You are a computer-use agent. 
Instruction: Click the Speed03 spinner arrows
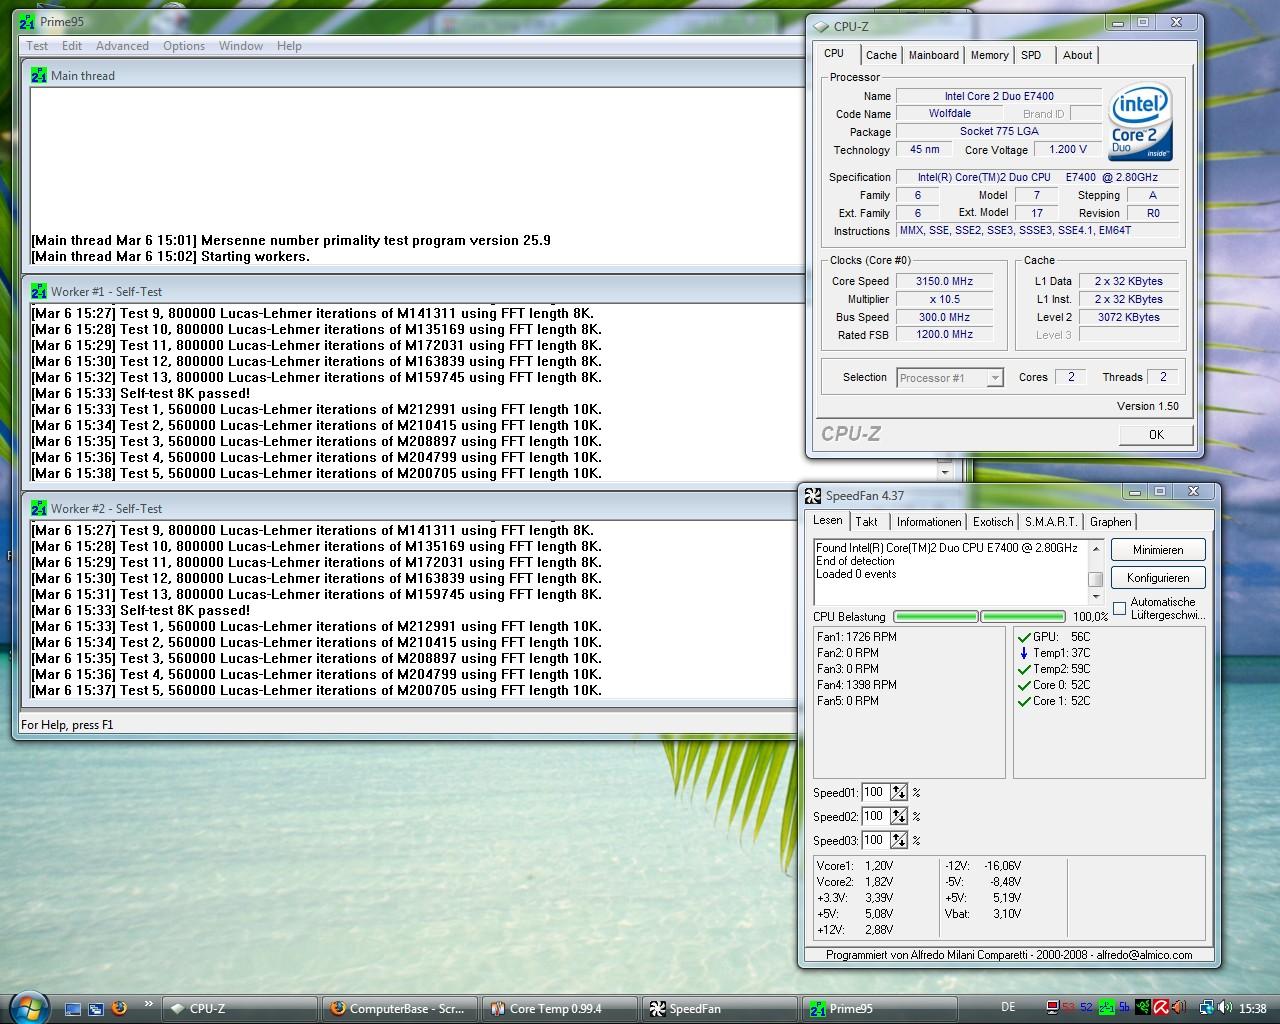pos(899,841)
